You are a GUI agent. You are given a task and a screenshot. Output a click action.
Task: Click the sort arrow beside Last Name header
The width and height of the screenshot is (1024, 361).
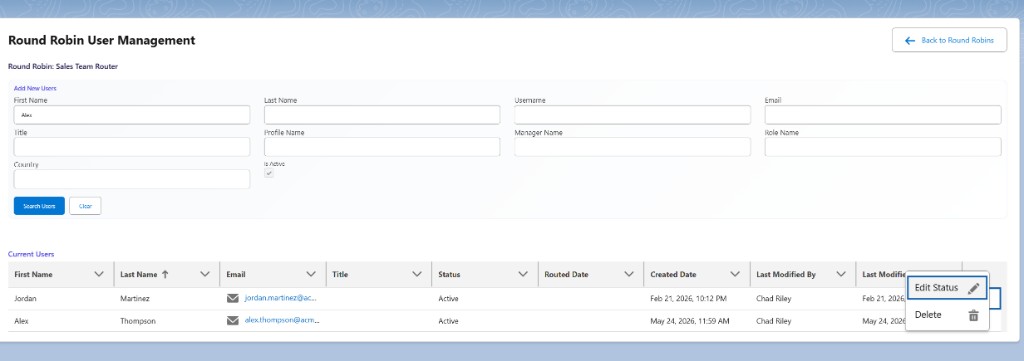click(165, 274)
